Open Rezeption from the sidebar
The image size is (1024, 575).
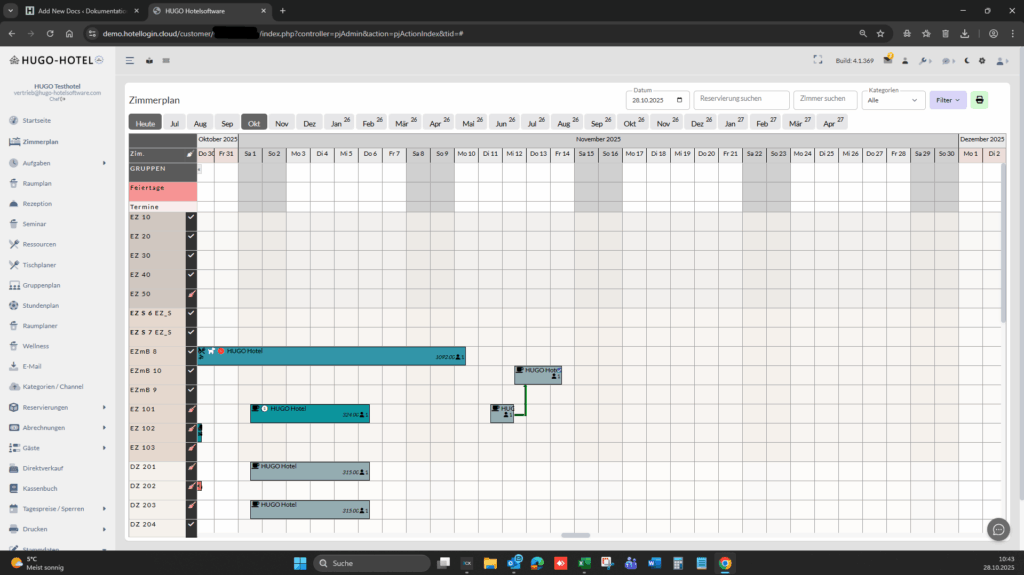tap(37, 203)
